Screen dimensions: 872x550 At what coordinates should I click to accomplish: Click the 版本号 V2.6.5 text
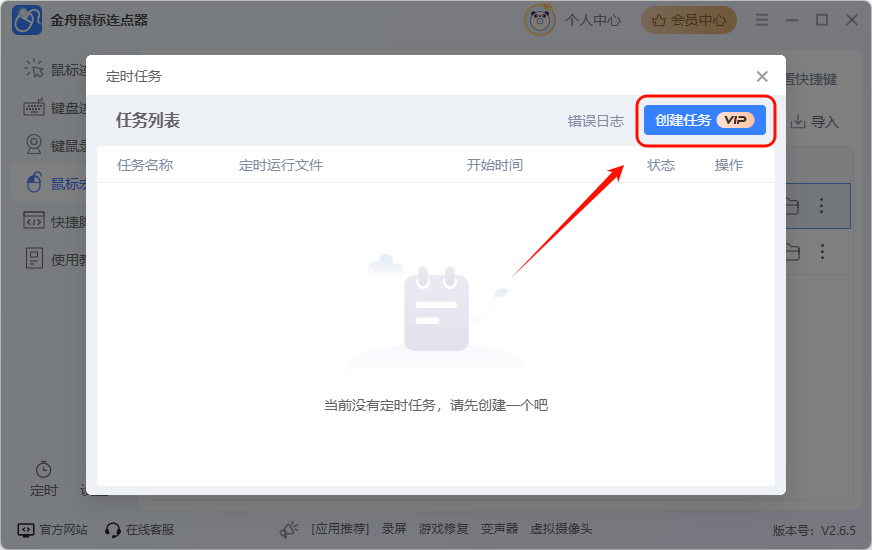814,531
